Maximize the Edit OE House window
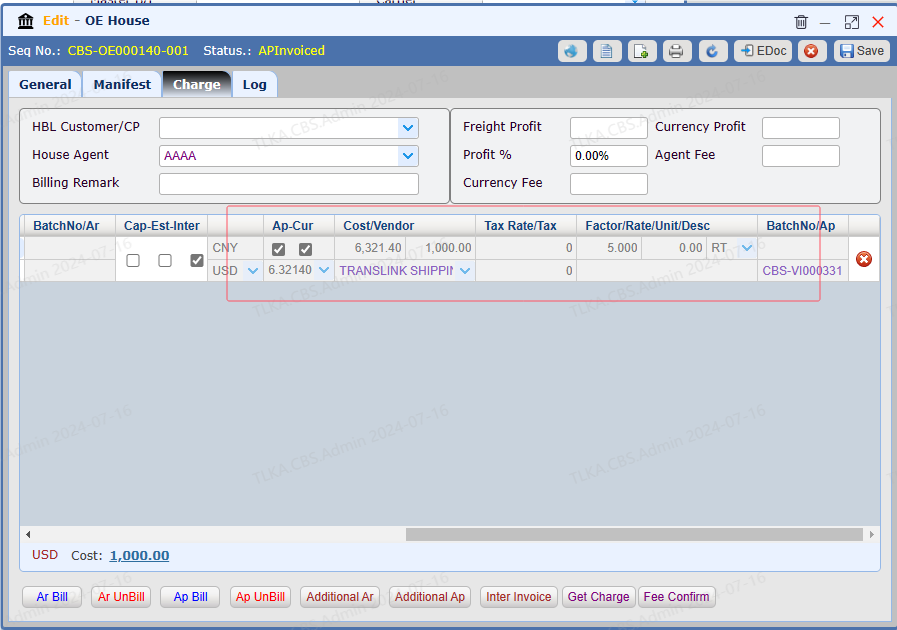The height and width of the screenshot is (630, 897). point(851,22)
